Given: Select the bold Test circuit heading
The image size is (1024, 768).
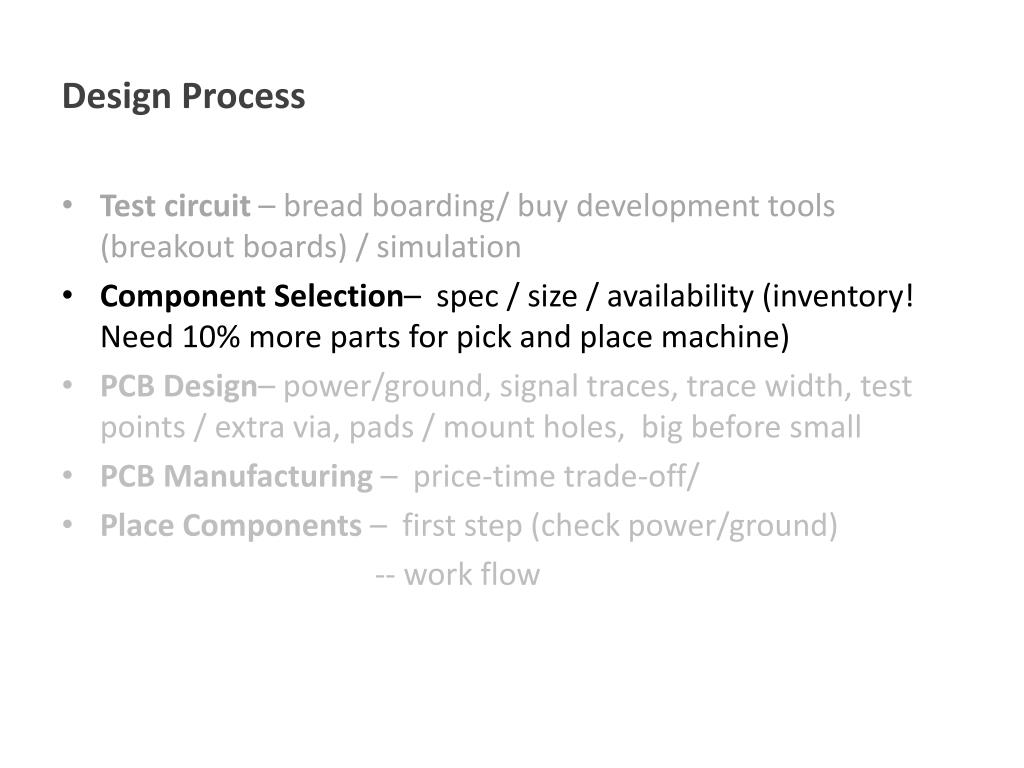Looking at the screenshot, I should (175, 206).
